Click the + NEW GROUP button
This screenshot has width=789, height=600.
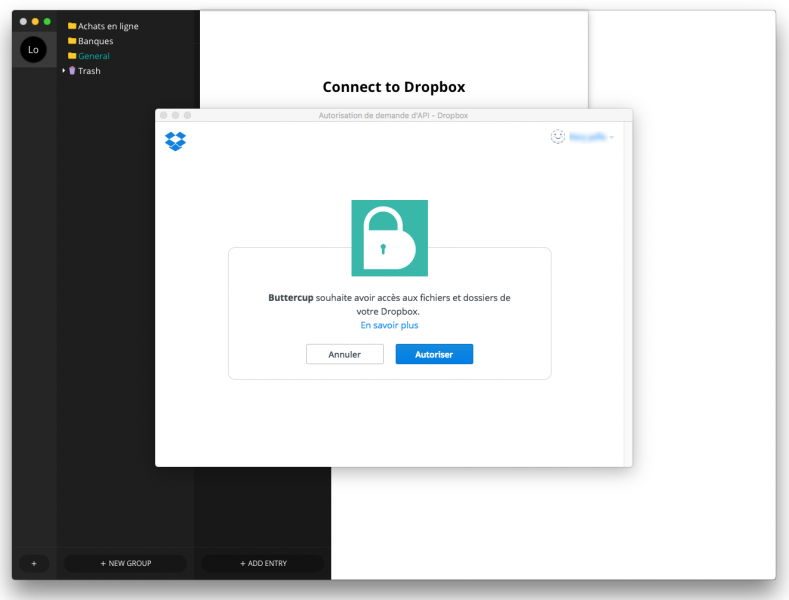click(x=126, y=563)
